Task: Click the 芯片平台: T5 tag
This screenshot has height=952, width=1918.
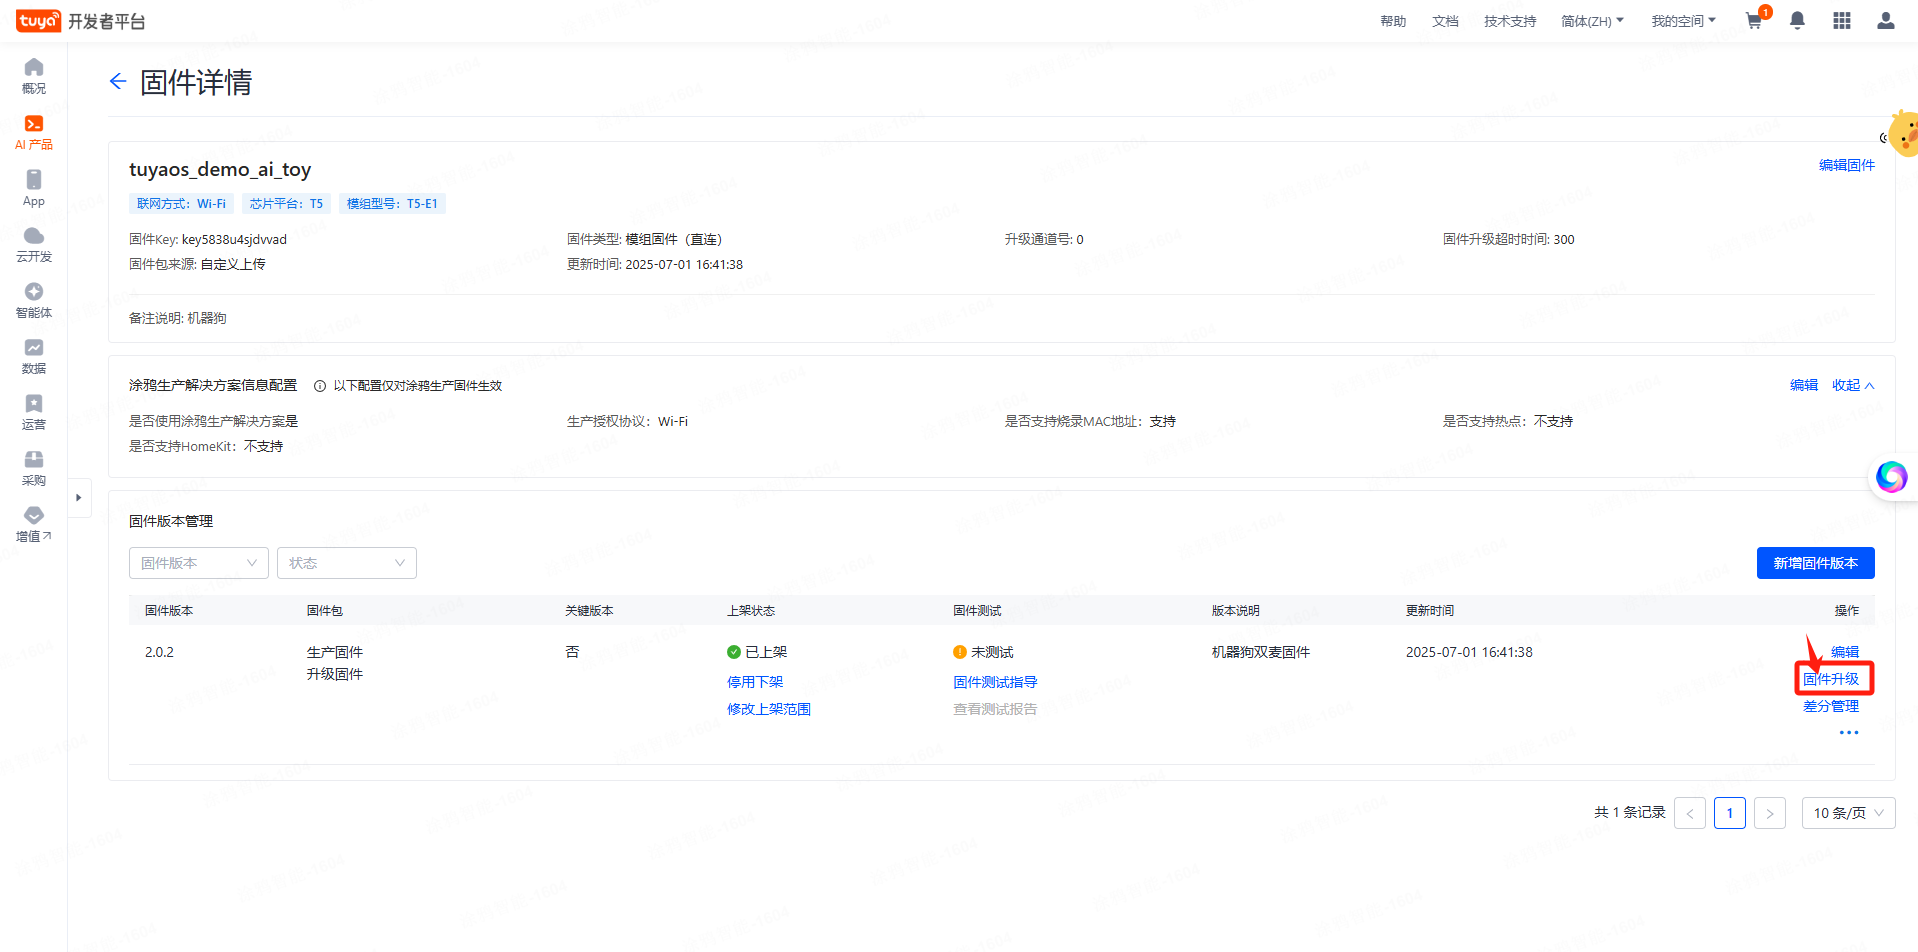Action: [286, 204]
